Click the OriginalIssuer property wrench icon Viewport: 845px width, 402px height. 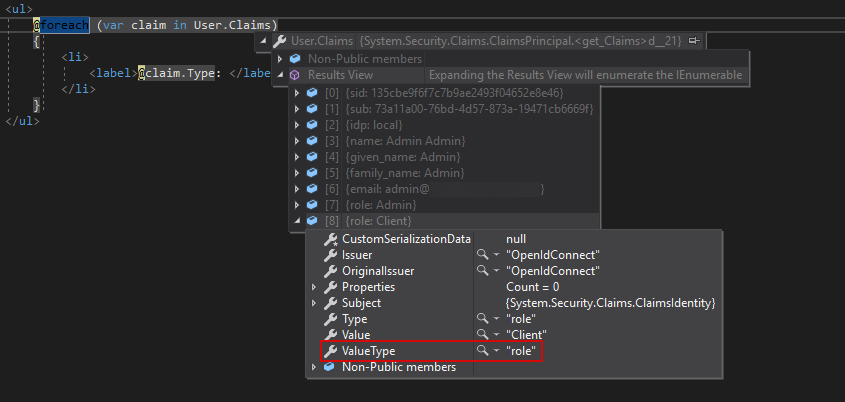coord(330,271)
